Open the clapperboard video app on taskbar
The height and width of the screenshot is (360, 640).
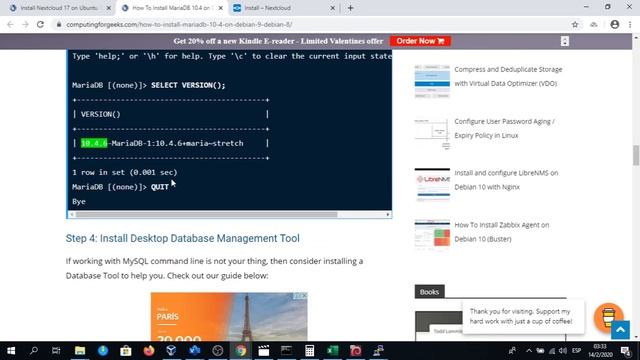(263, 351)
